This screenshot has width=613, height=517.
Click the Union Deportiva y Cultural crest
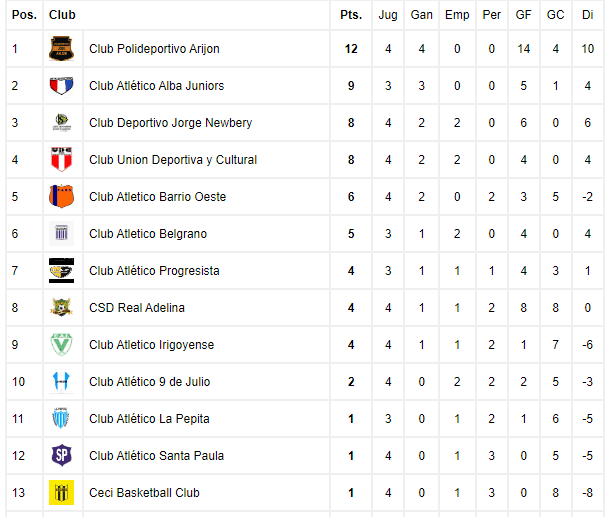pyautogui.click(x=61, y=160)
